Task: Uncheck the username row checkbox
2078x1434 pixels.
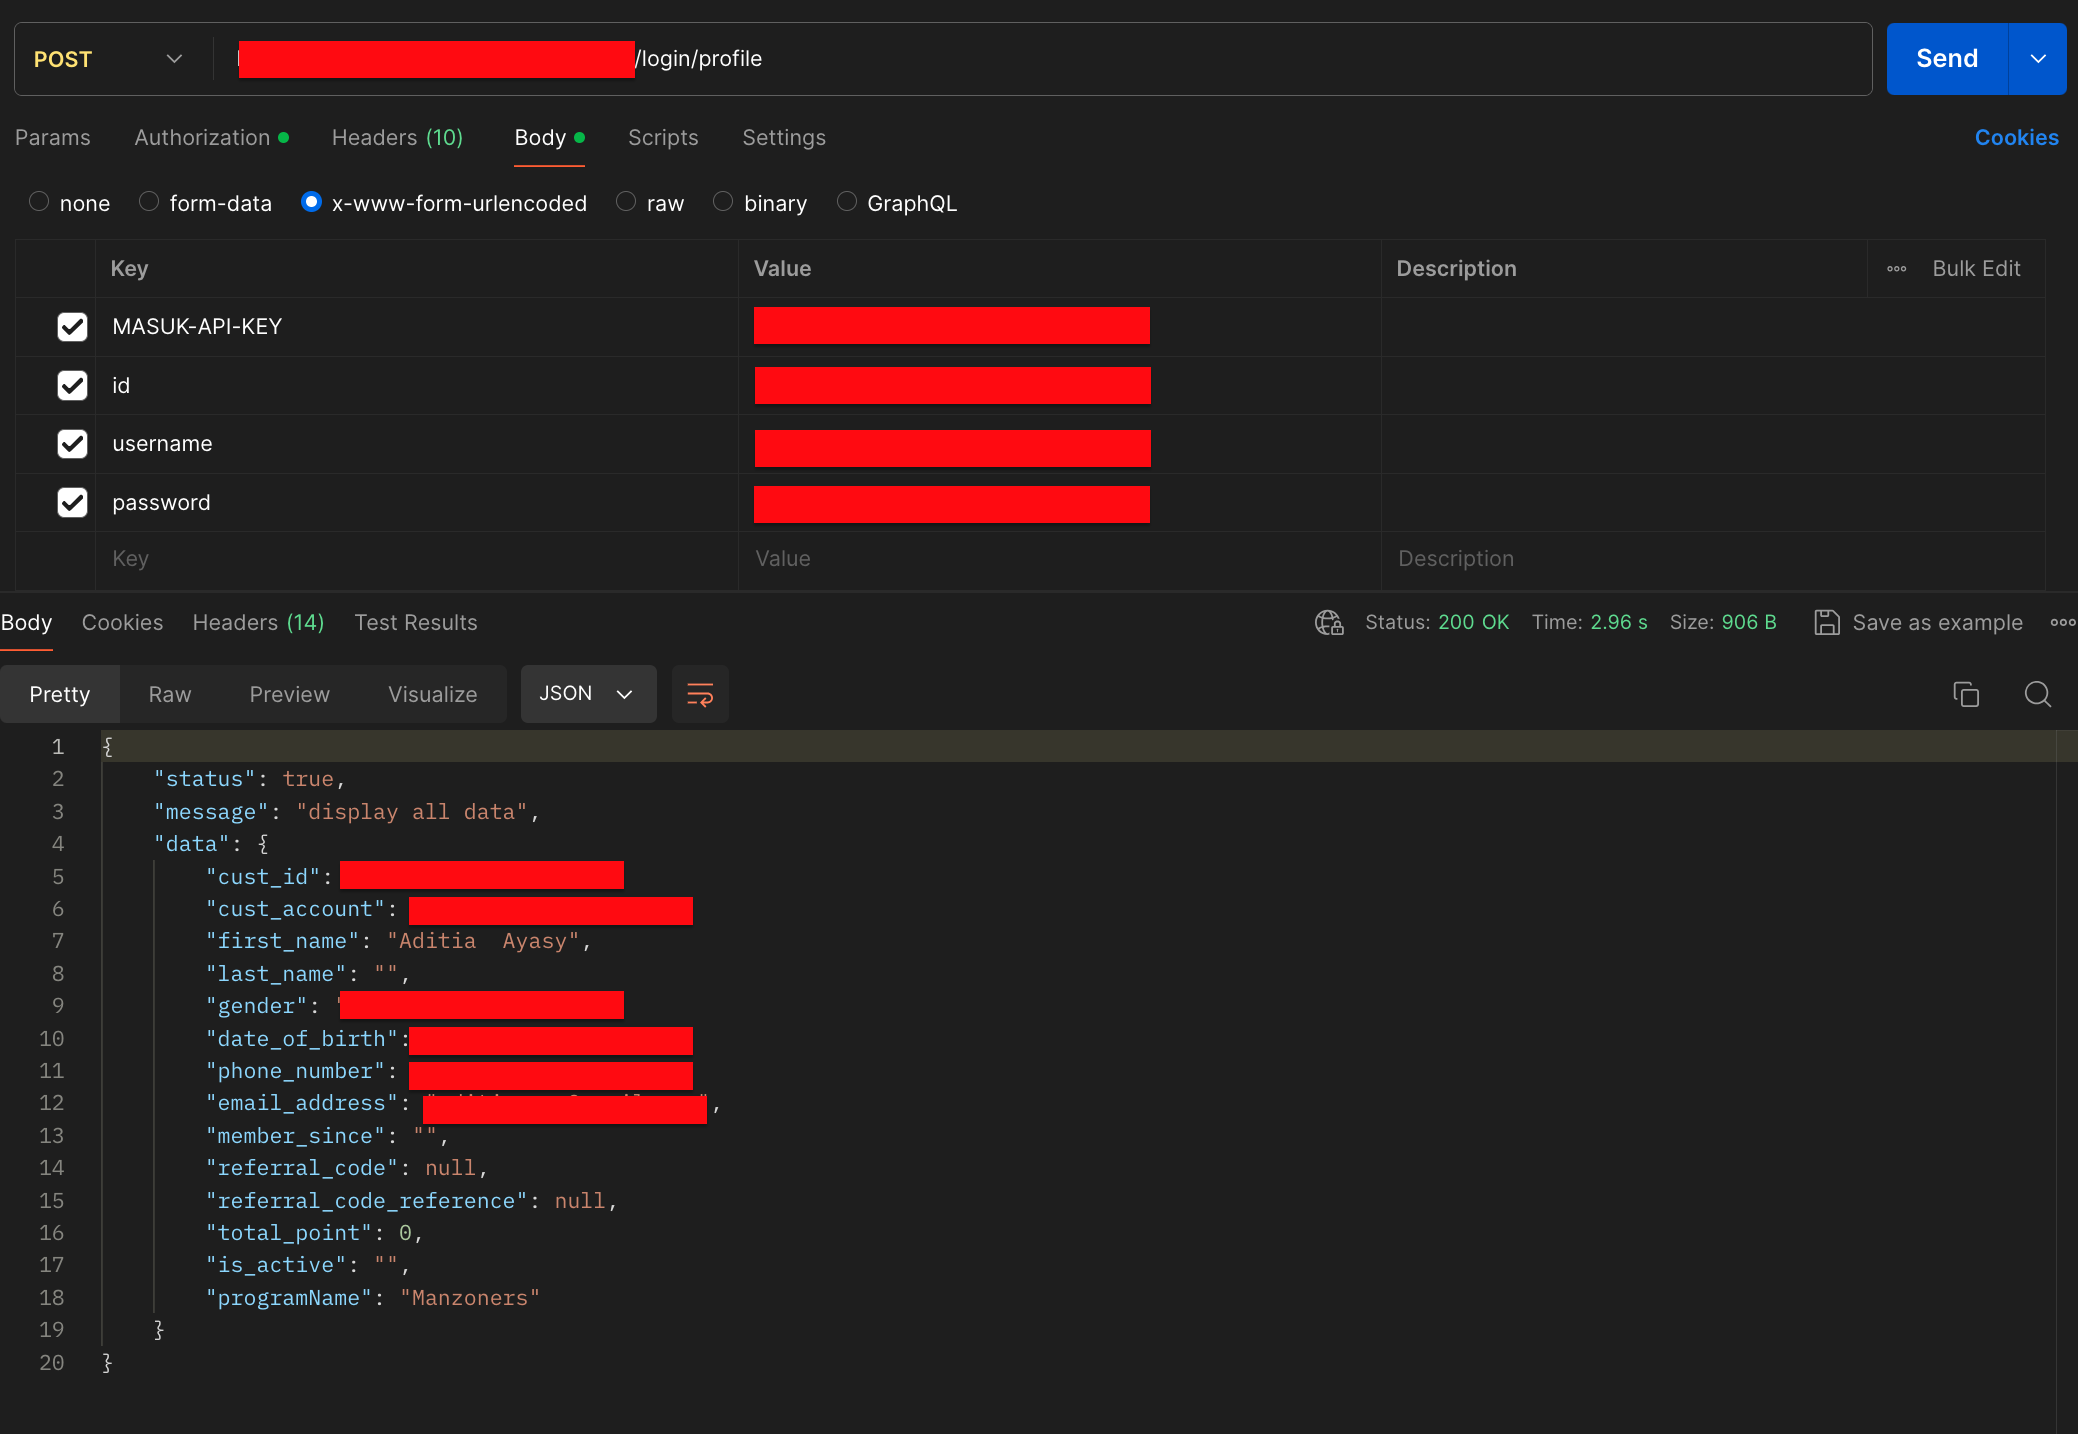Action: (x=72, y=444)
